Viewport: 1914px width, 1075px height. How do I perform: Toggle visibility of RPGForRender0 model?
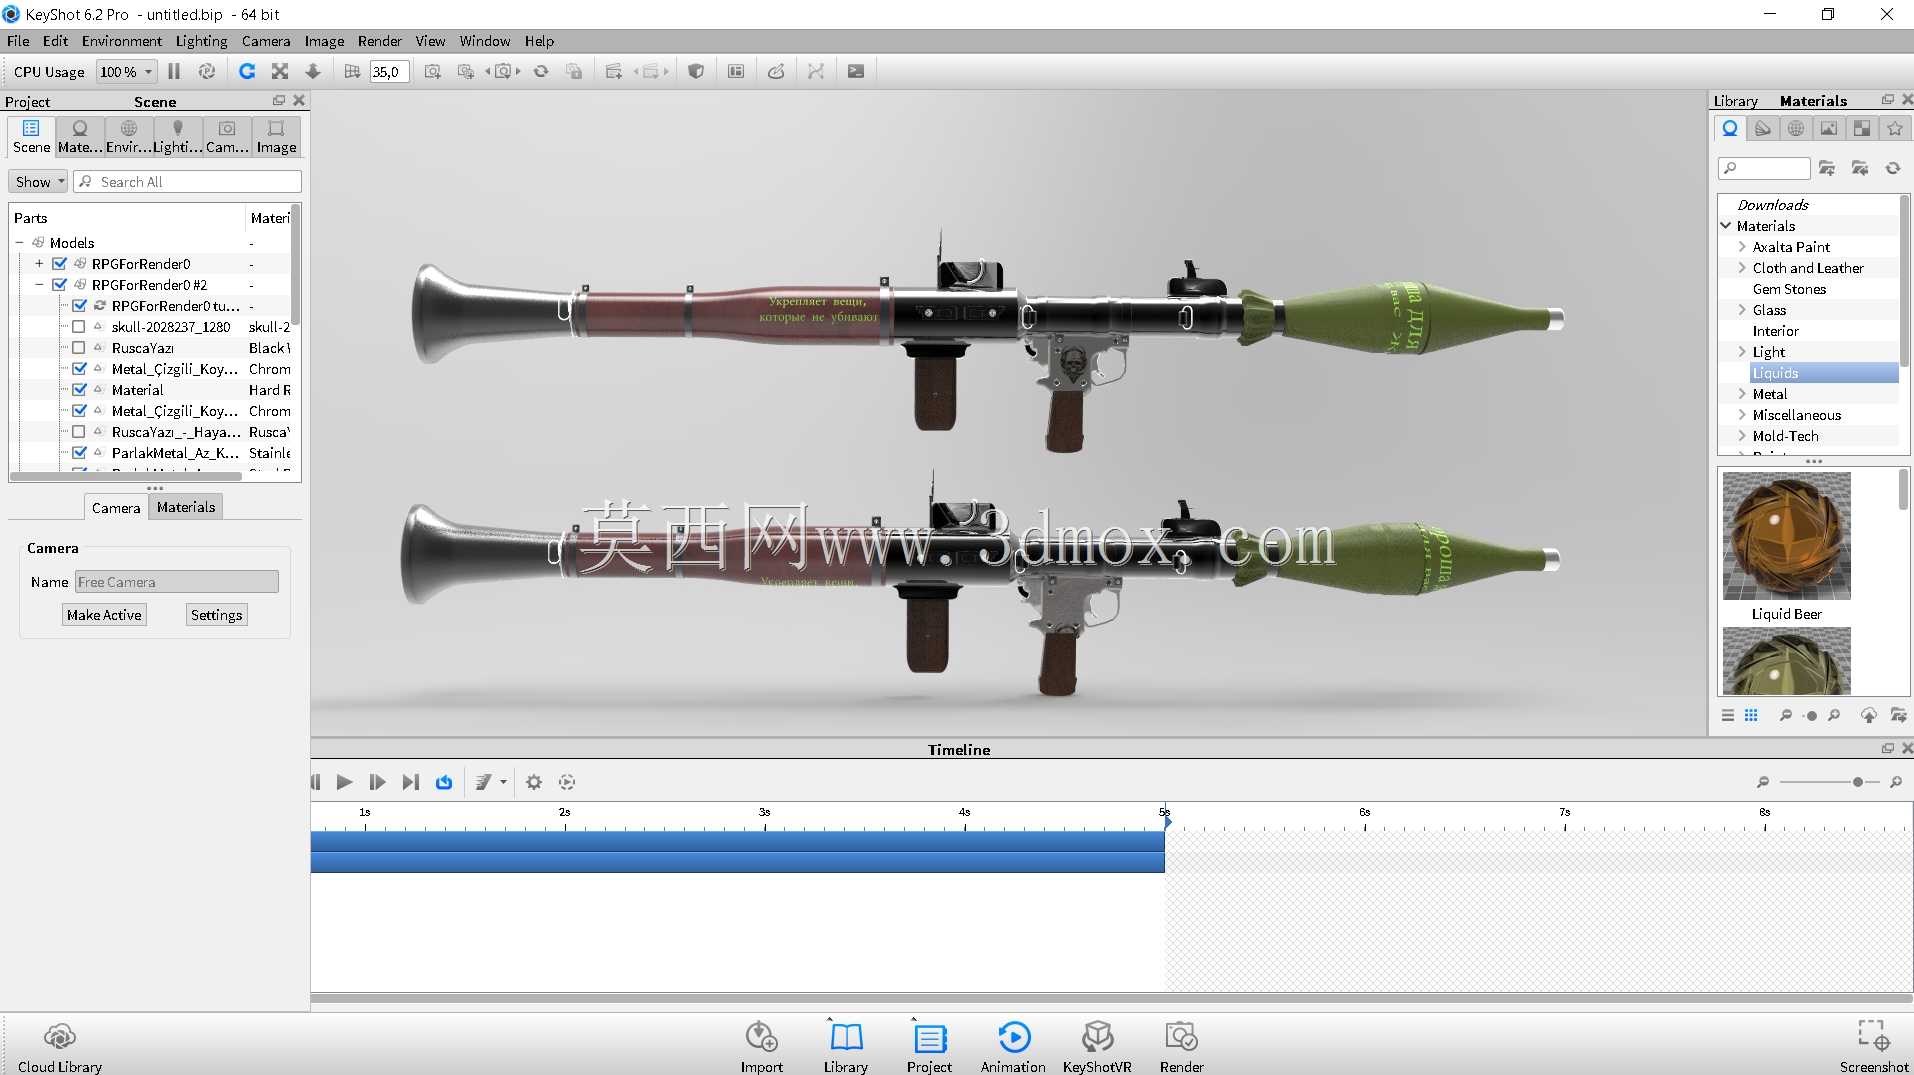(59, 264)
